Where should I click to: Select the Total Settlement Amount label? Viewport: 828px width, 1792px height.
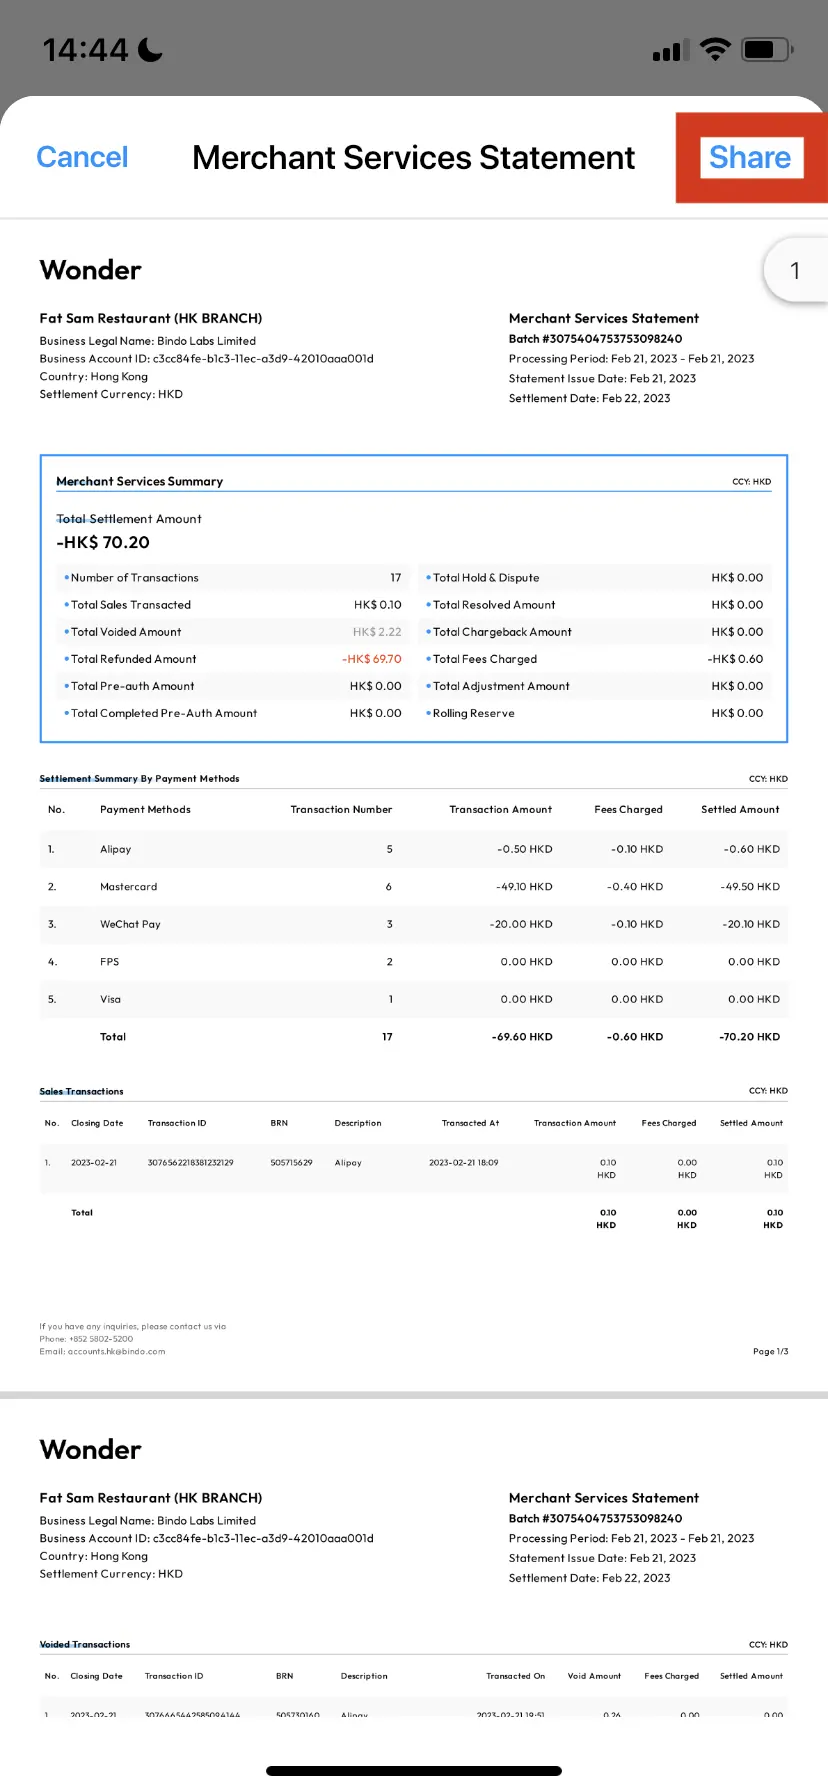click(x=129, y=519)
